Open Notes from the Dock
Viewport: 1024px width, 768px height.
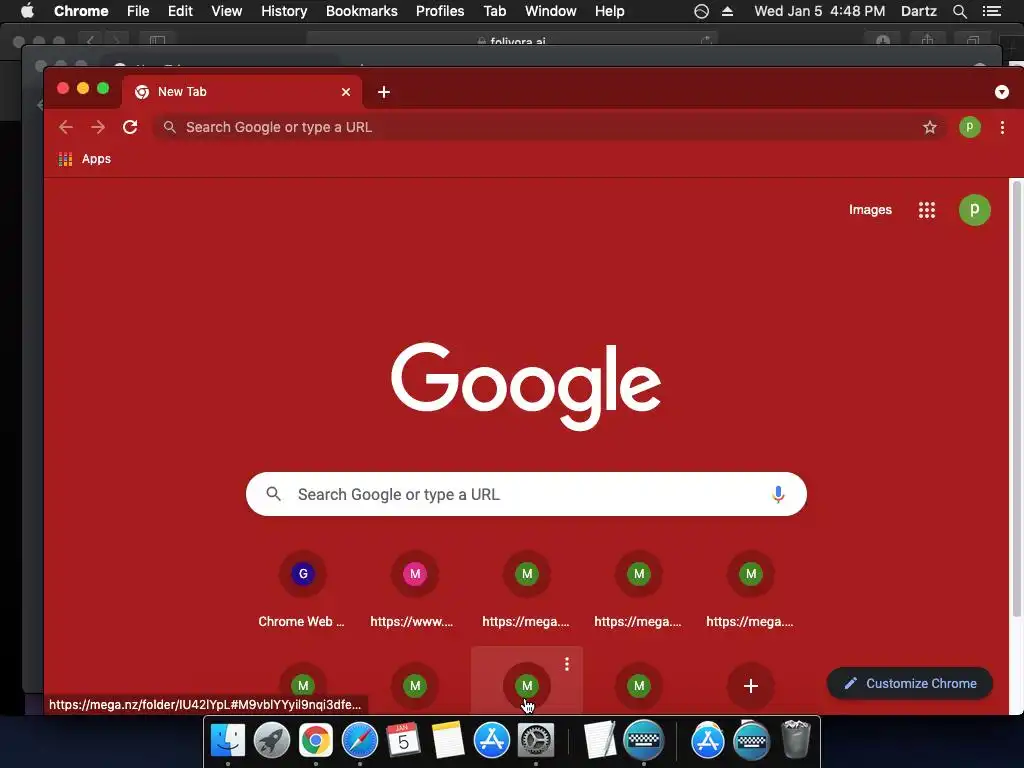pyautogui.click(x=447, y=741)
